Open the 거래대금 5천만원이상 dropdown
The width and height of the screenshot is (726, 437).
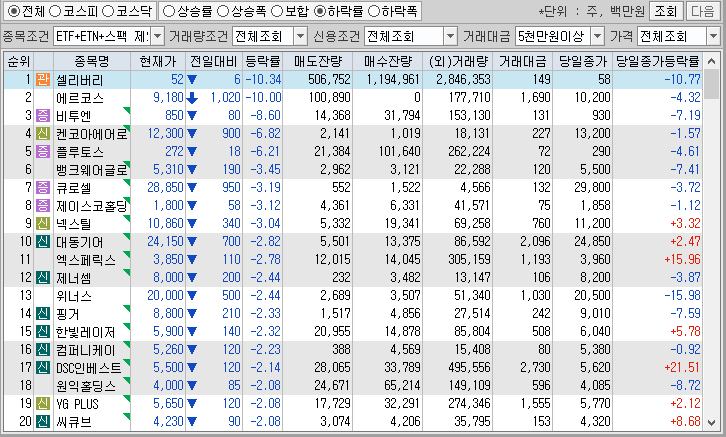(598, 36)
